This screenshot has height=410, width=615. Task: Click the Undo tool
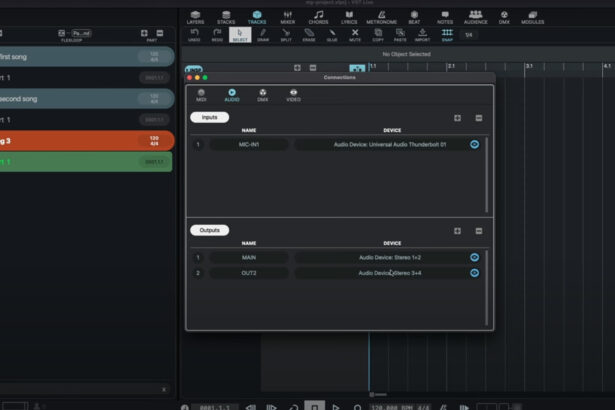pyautogui.click(x=194, y=35)
